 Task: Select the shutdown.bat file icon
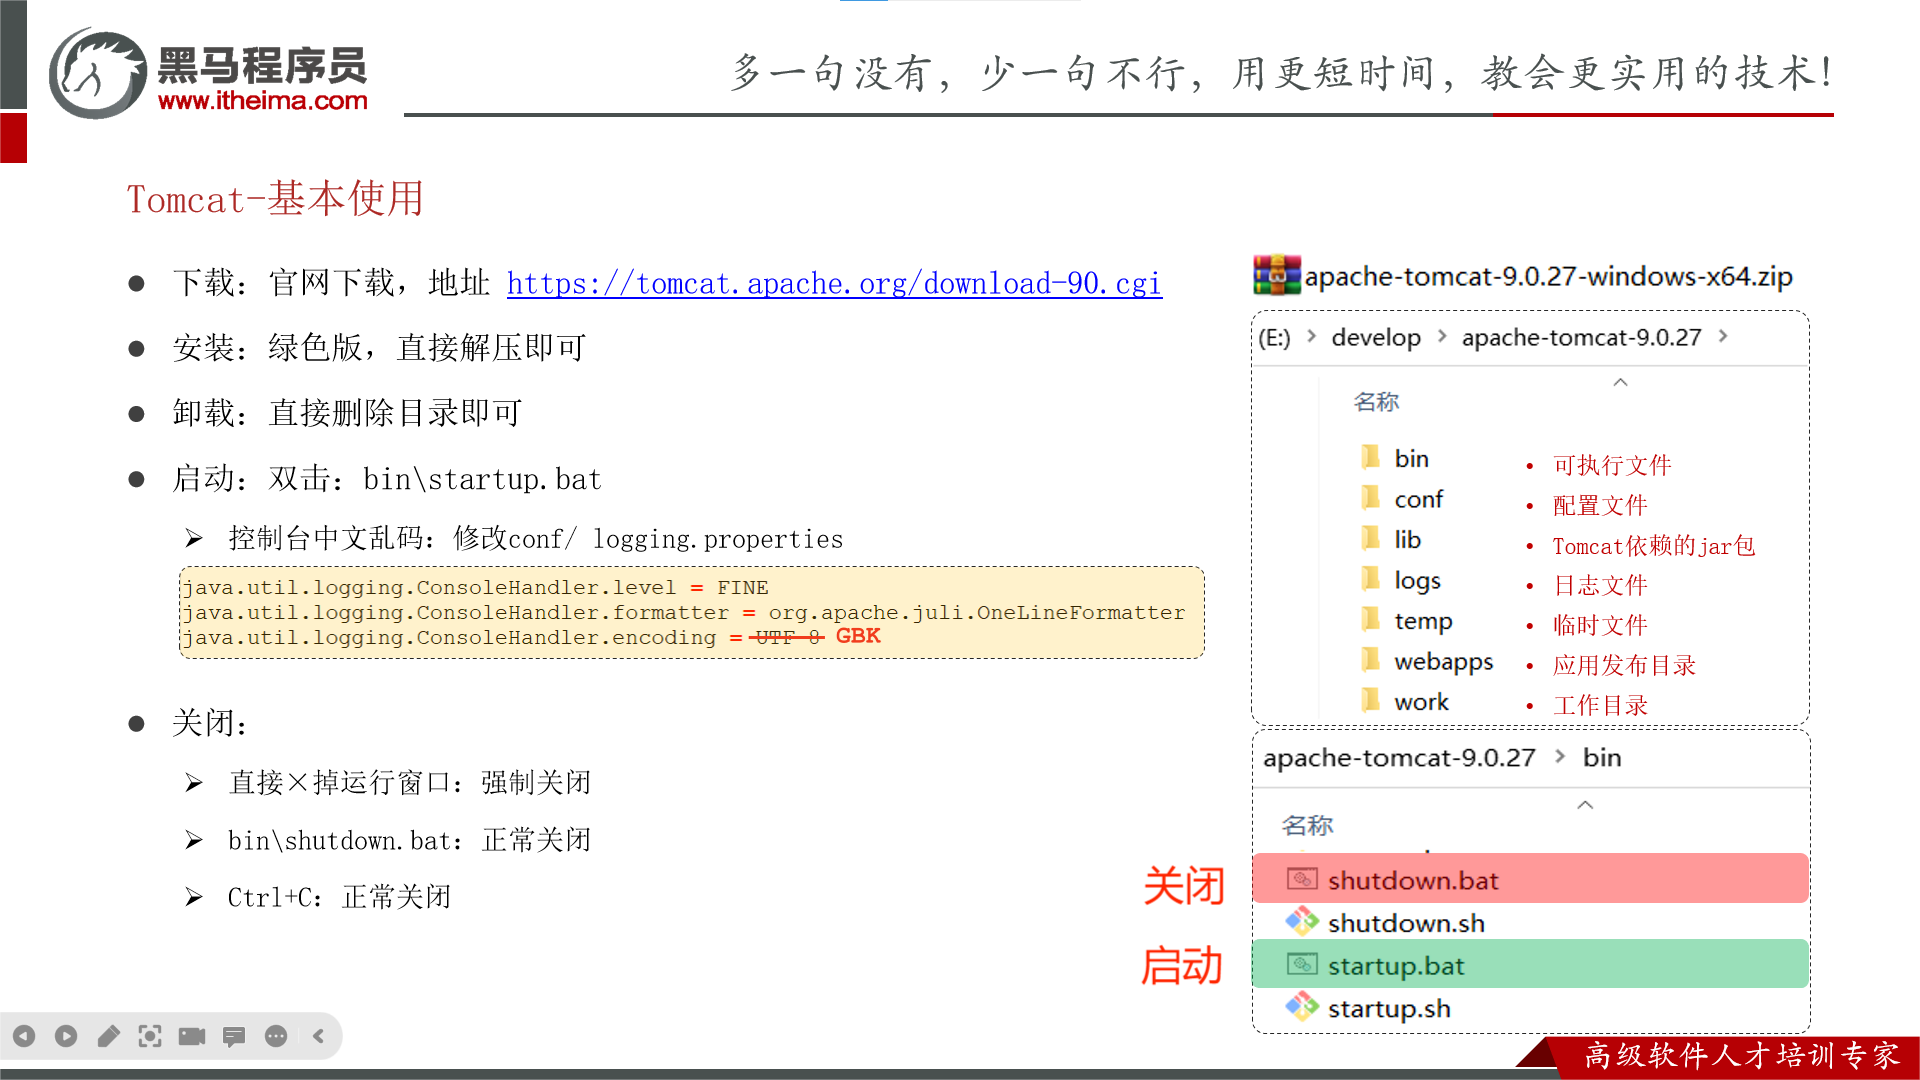pos(1302,879)
